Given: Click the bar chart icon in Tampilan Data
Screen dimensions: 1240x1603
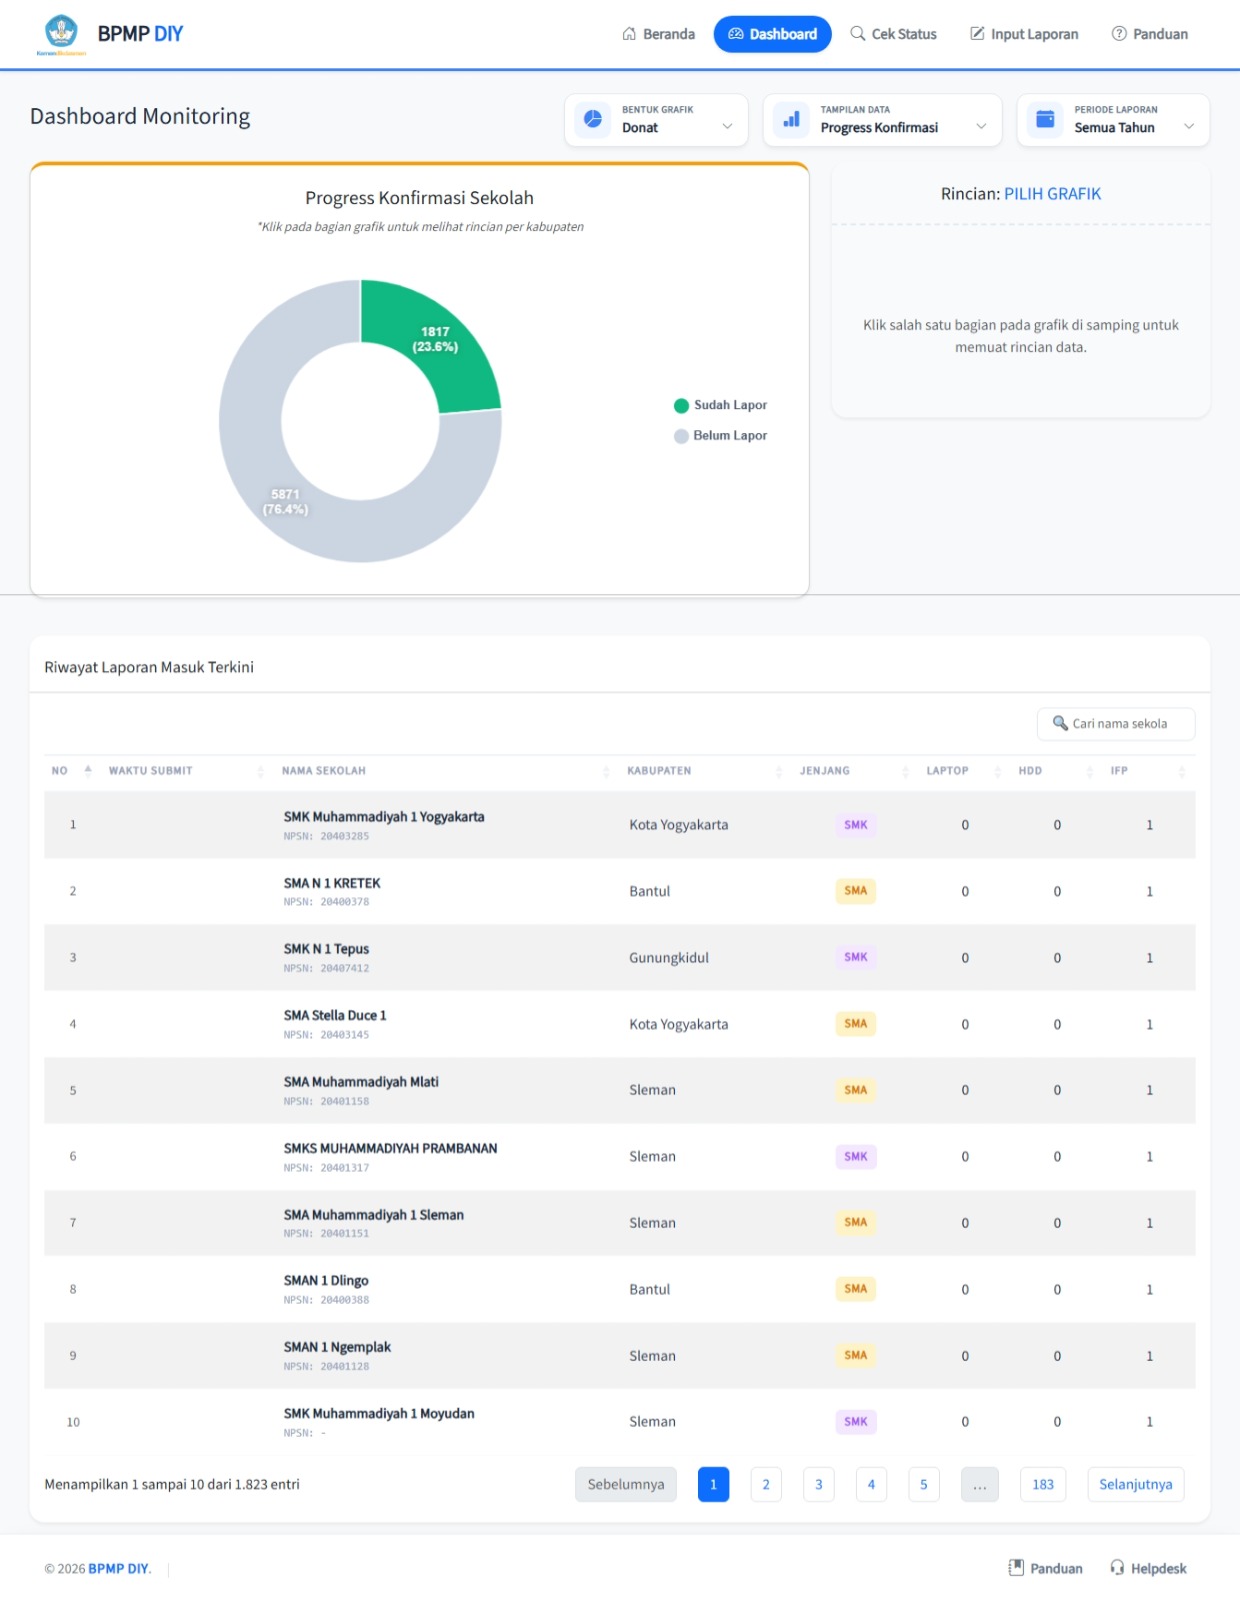Looking at the screenshot, I should [791, 119].
